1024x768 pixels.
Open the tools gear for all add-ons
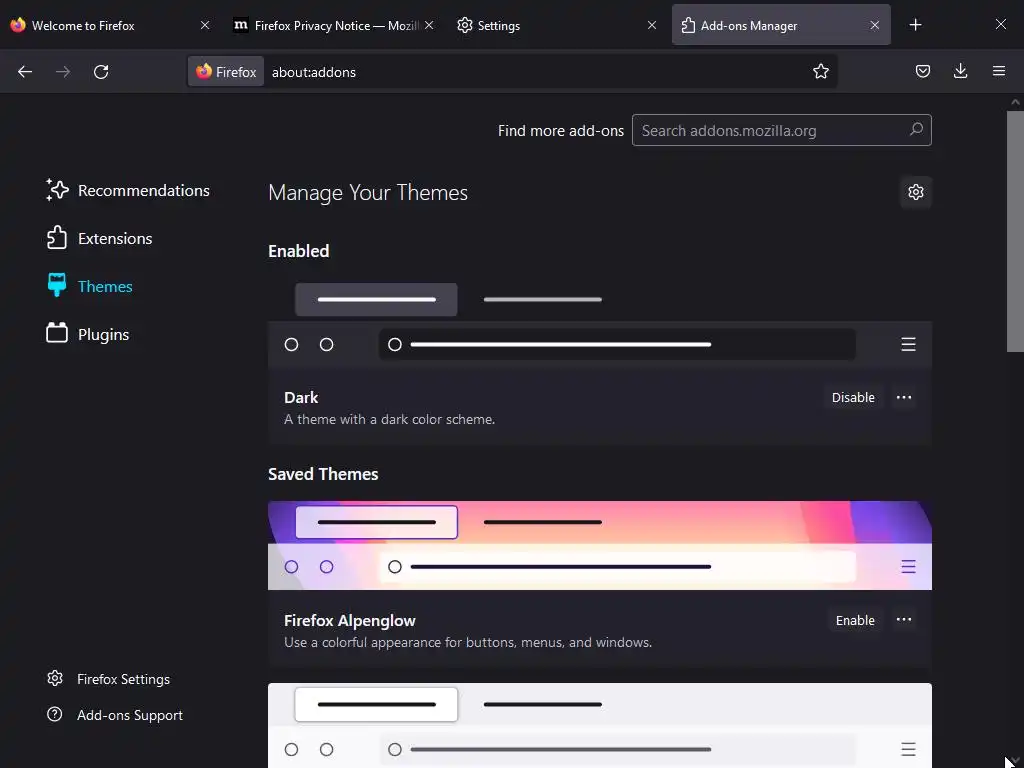coord(916,192)
